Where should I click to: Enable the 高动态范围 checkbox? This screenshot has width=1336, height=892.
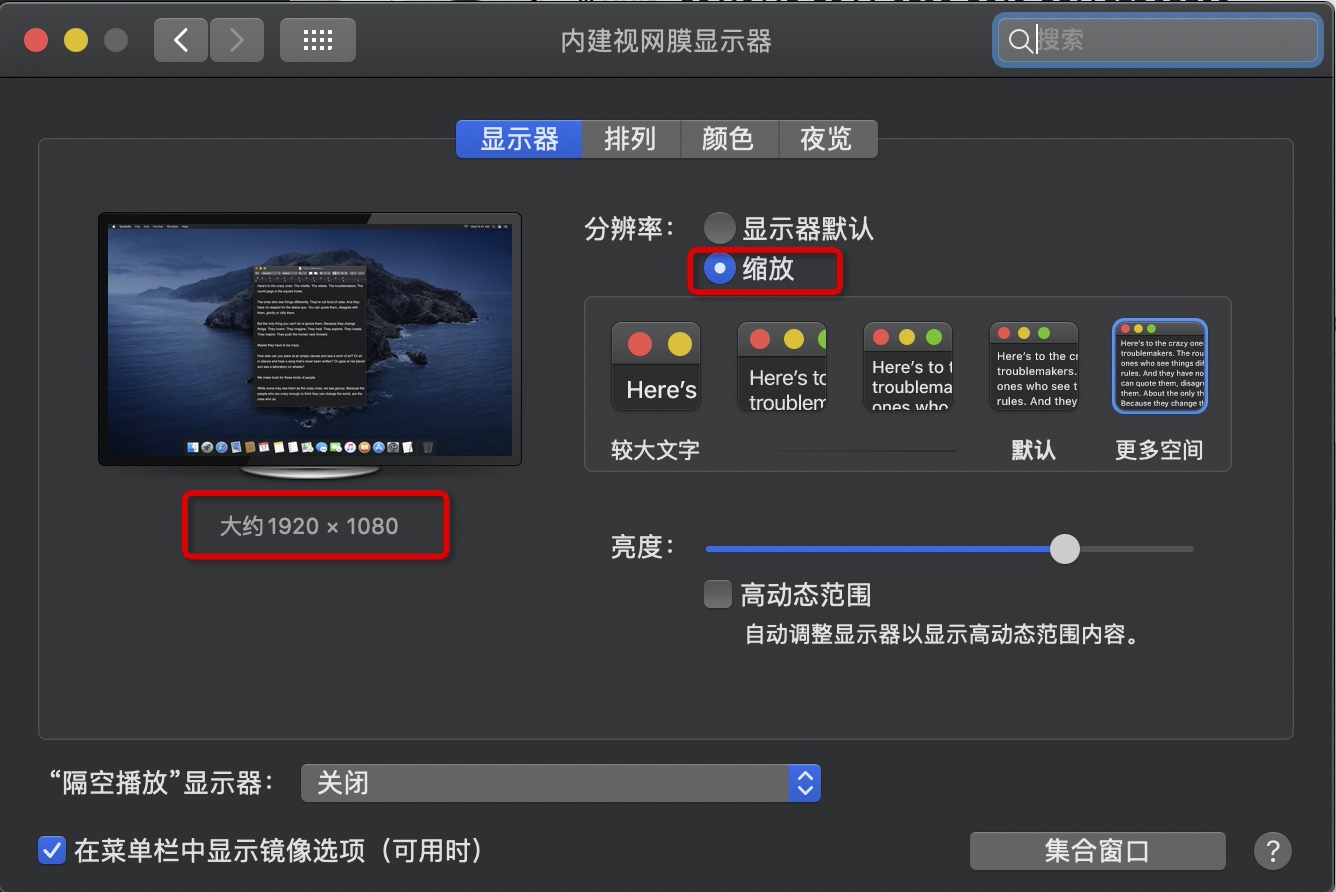(x=717, y=594)
